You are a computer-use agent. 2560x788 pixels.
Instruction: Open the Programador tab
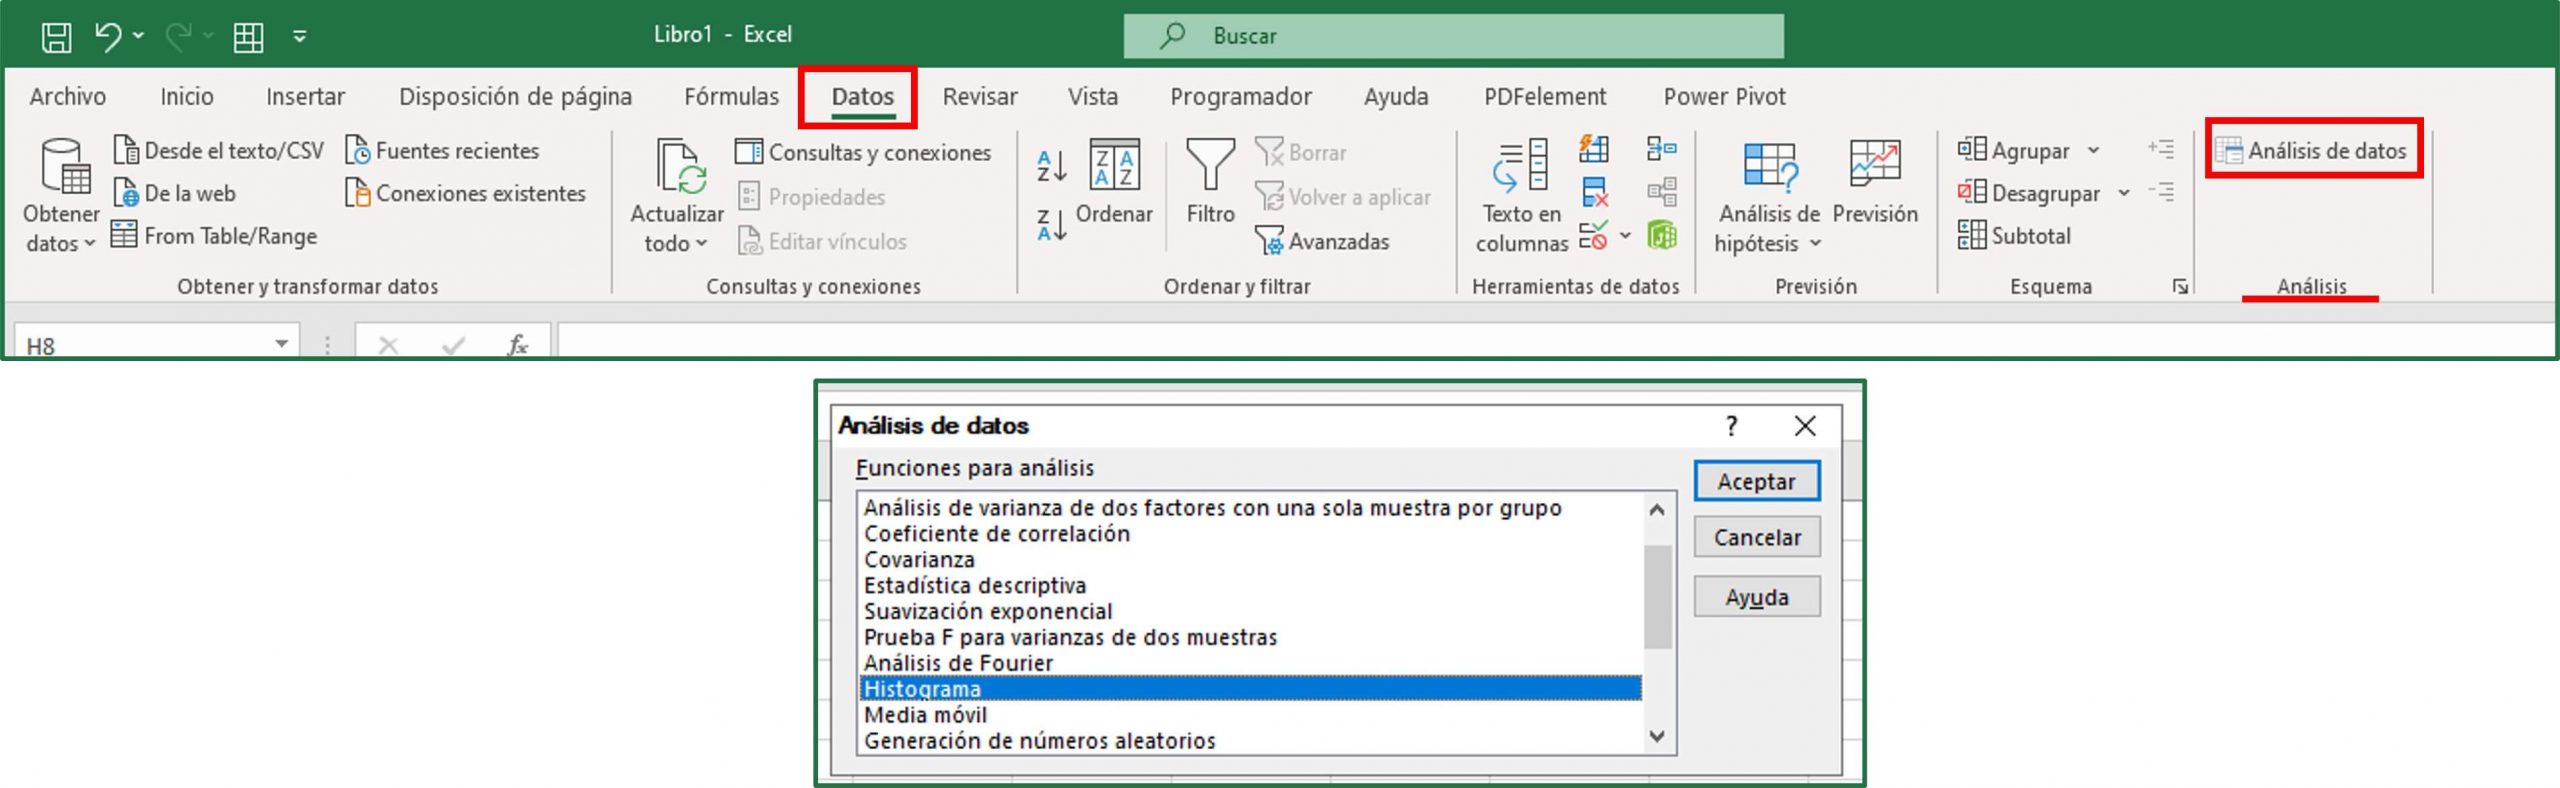coord(1241,96)
